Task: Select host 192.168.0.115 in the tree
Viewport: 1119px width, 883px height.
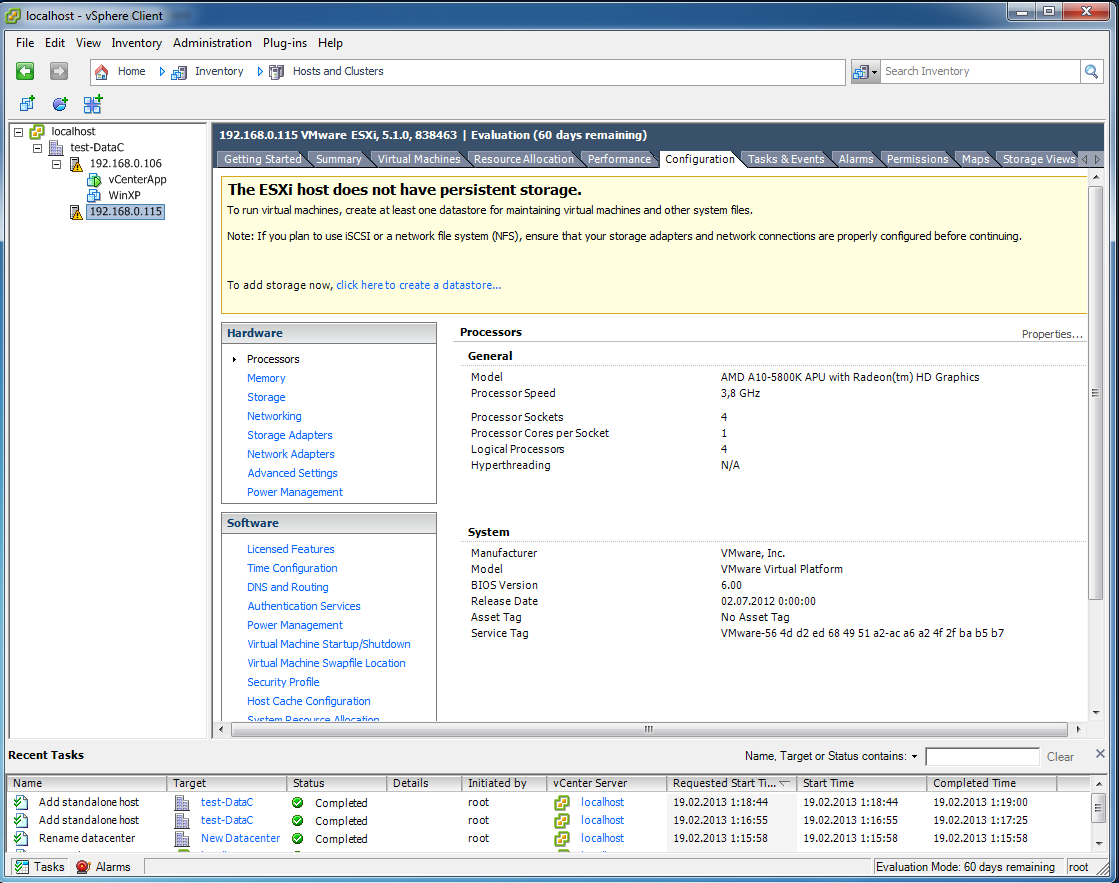Action: [126, 211]
